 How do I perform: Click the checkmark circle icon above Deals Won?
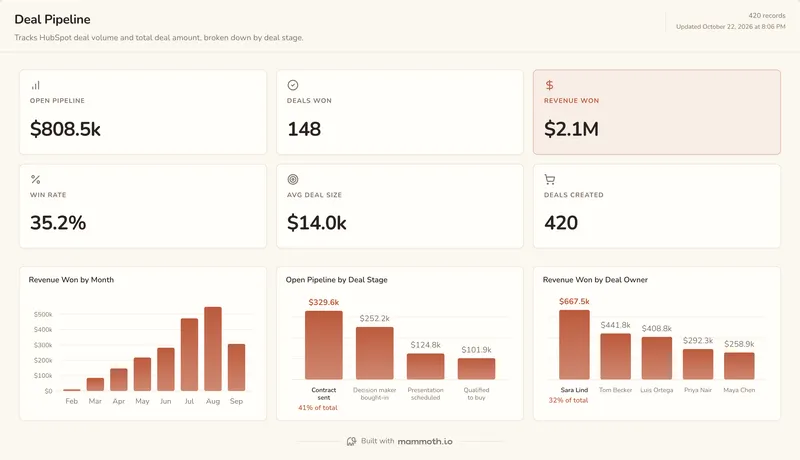pyautogui.click(x=293, y=85)
